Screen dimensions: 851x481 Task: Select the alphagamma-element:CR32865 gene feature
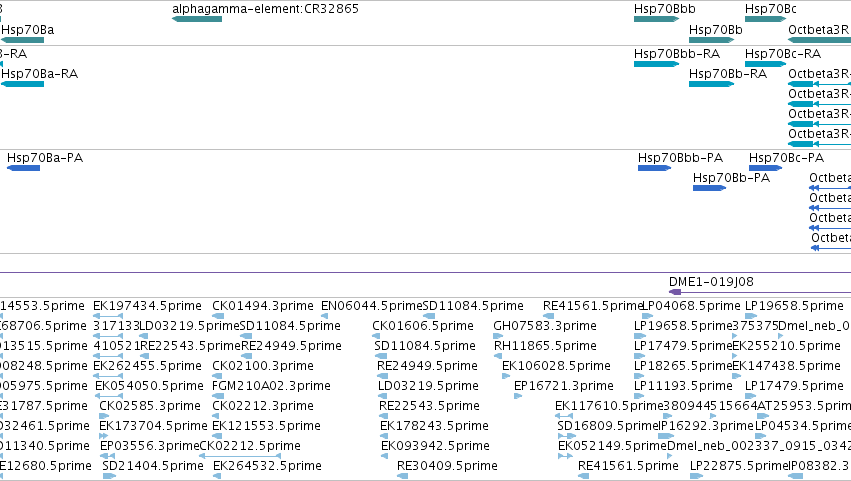tap(197, 19)
